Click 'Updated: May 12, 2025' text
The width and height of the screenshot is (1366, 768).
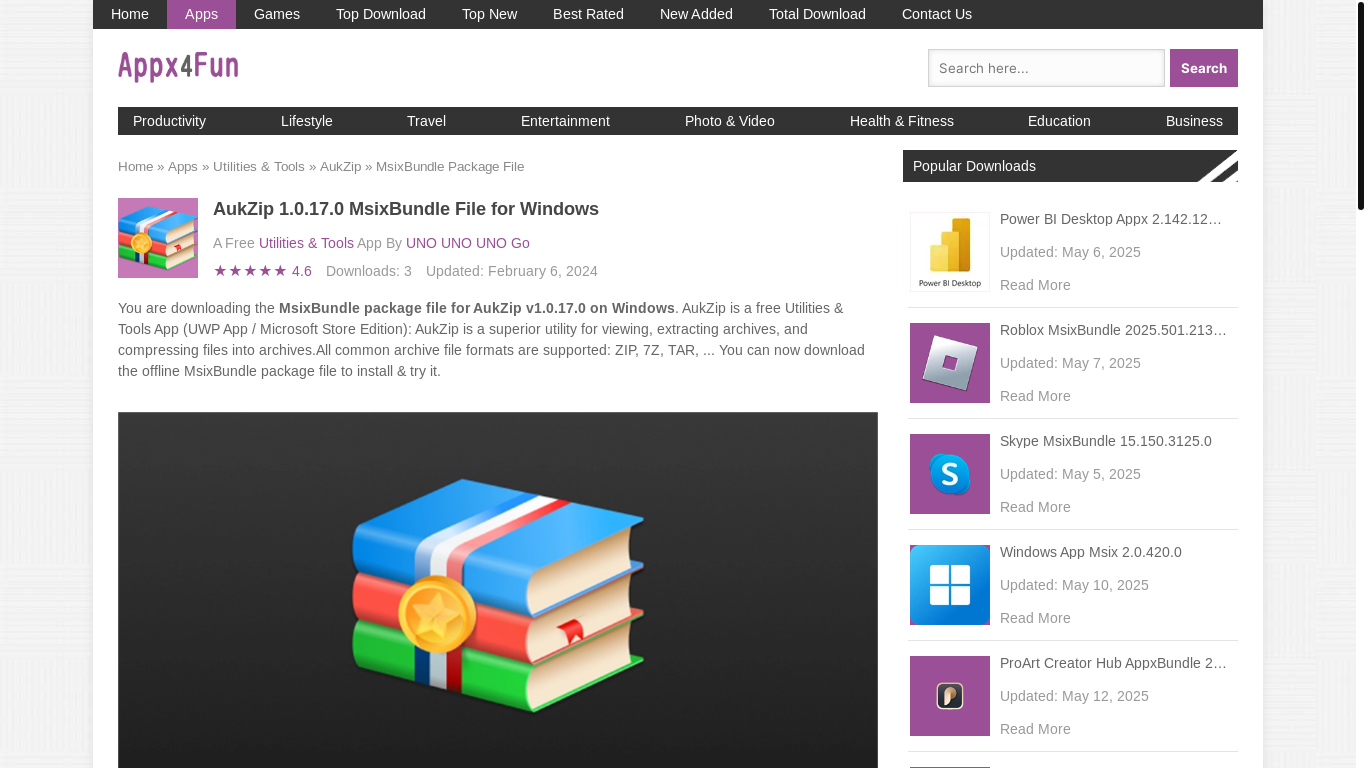pos(1074,696)
